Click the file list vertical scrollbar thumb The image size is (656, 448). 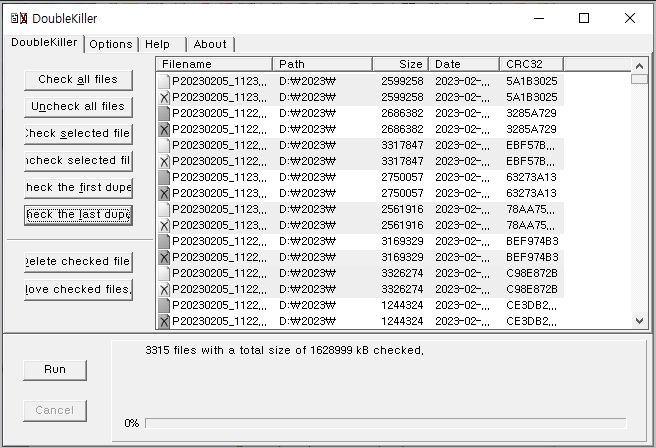pyautogui.click(x=639, y=79)
